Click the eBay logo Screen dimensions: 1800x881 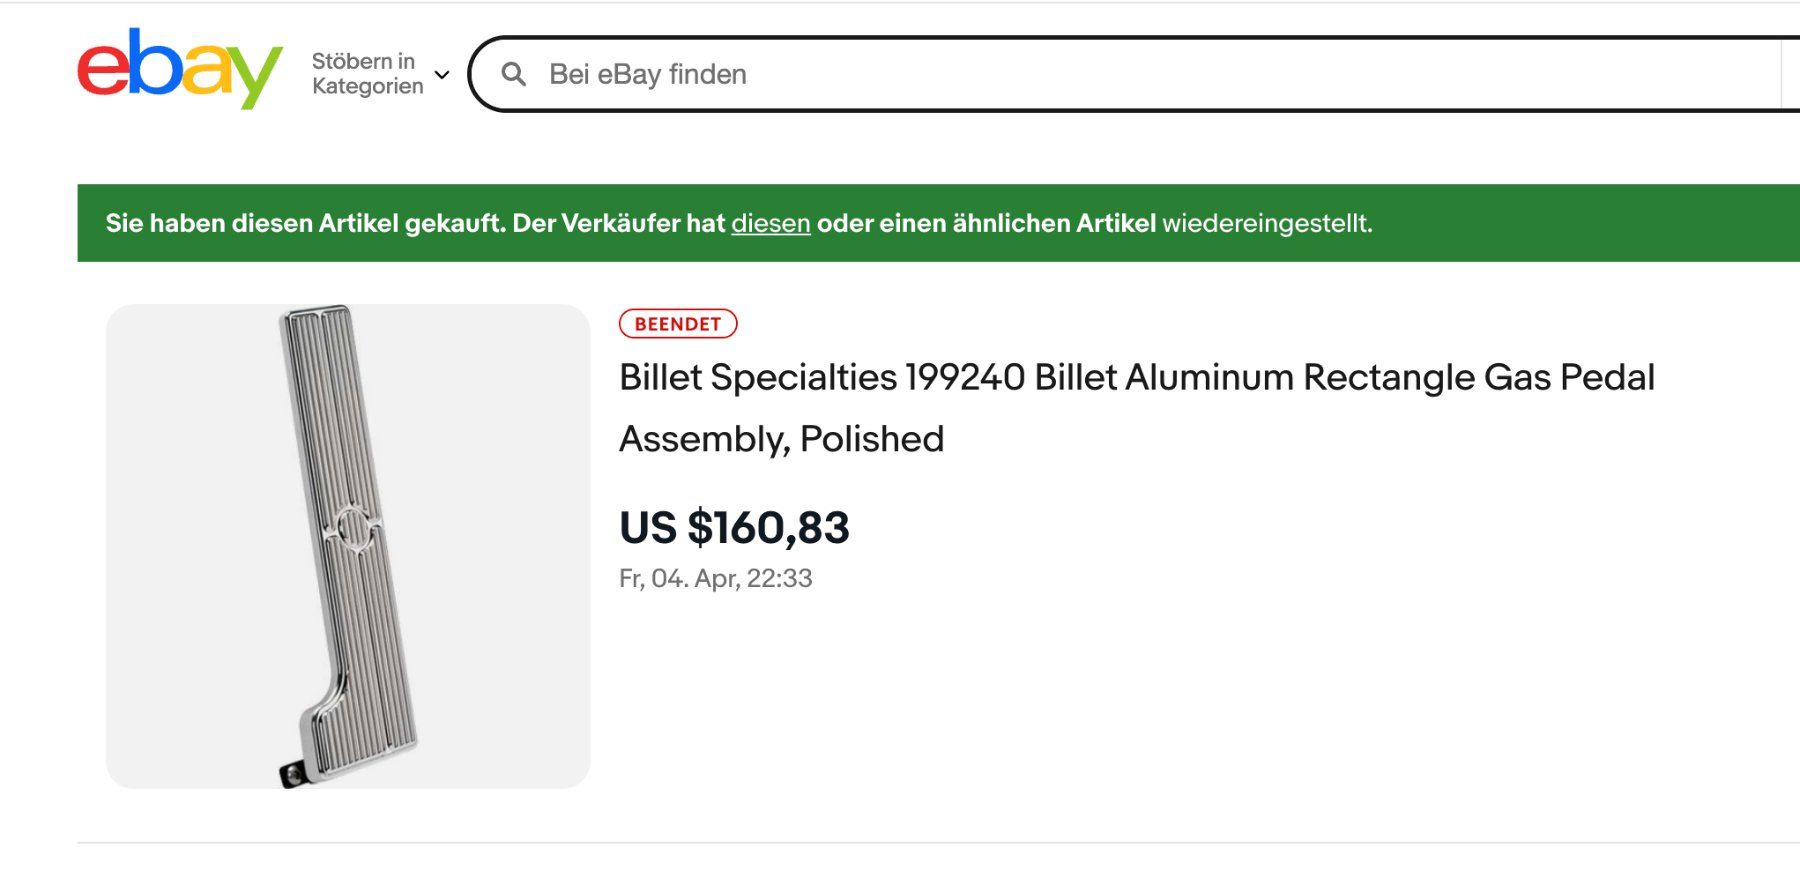pyautogui.click(x=180, y=68)
